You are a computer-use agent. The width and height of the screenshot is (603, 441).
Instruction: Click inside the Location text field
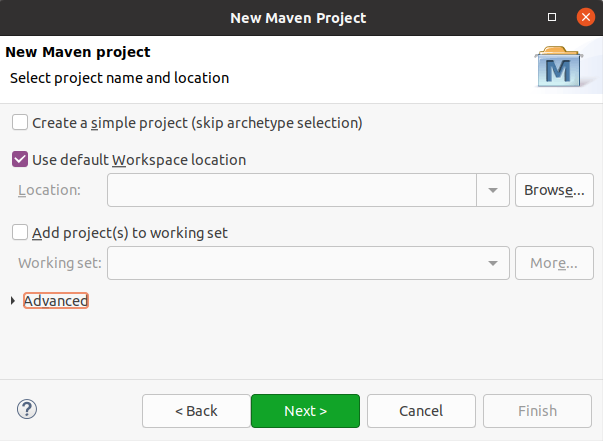tap(292, 190)
